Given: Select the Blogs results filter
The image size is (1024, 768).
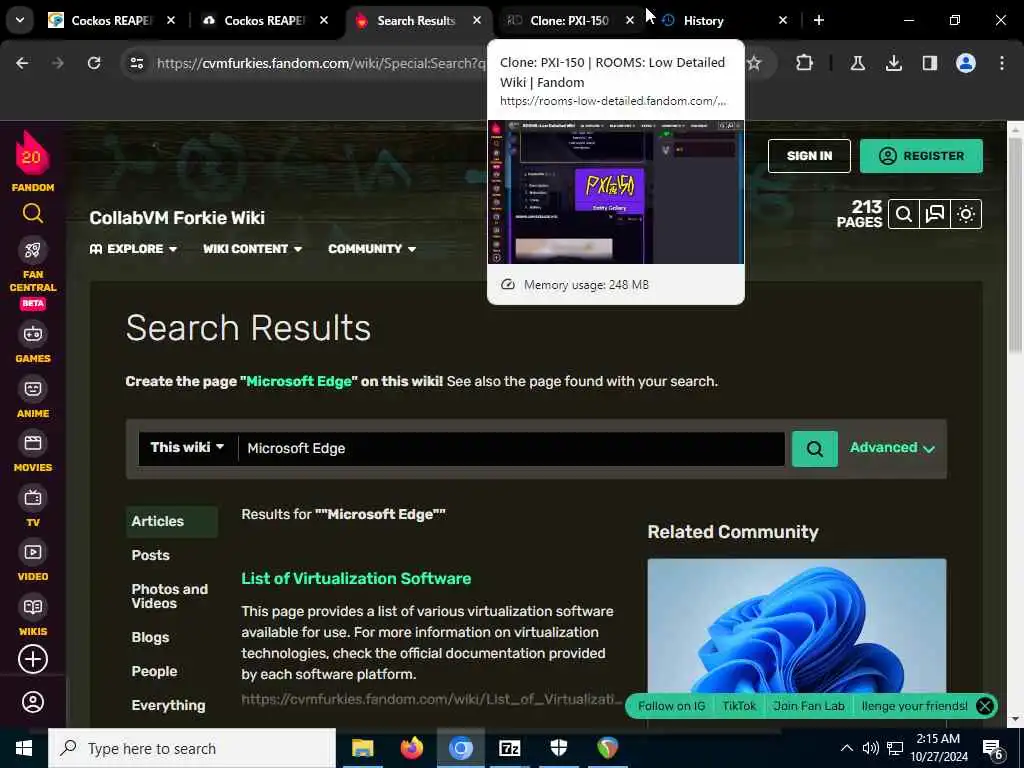Looking at the screenshot, I should click(150, 637).
